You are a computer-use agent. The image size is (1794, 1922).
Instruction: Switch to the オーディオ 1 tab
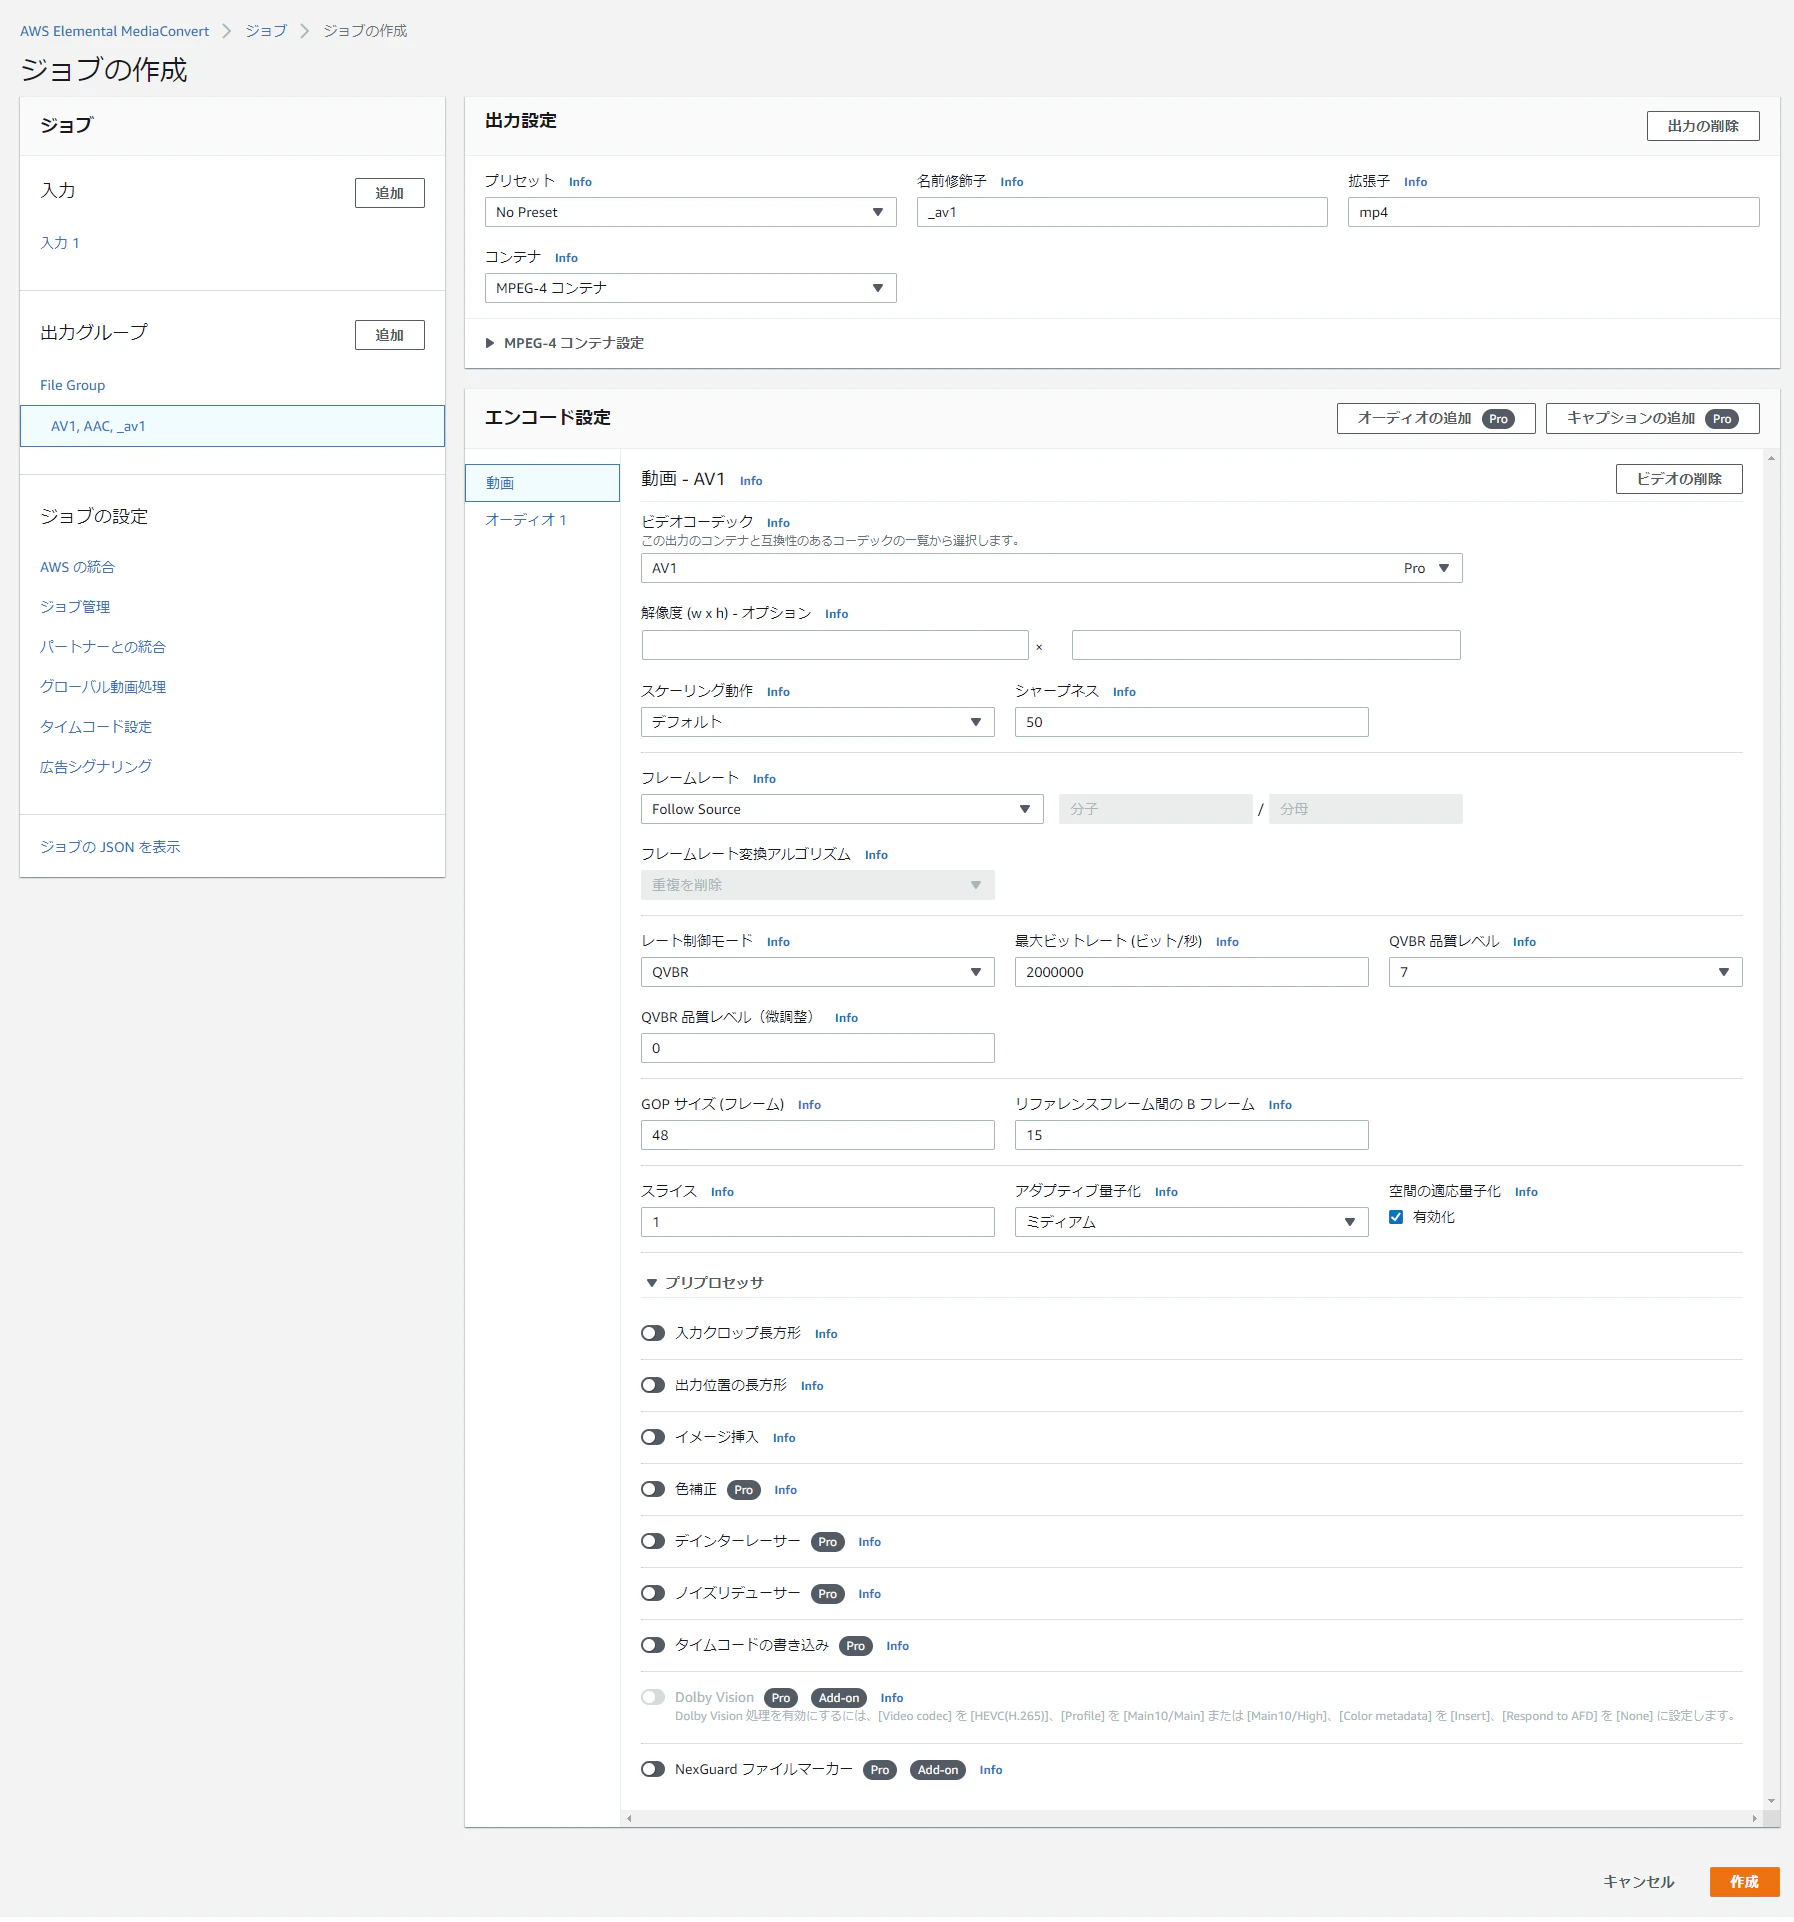point(525,520)
